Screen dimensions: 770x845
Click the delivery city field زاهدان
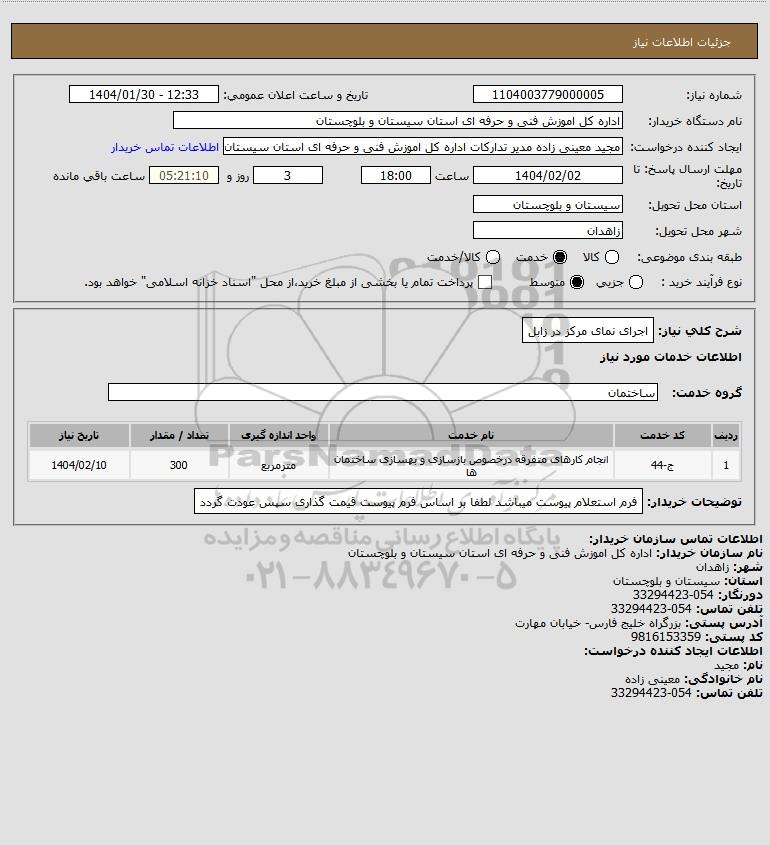547,231
